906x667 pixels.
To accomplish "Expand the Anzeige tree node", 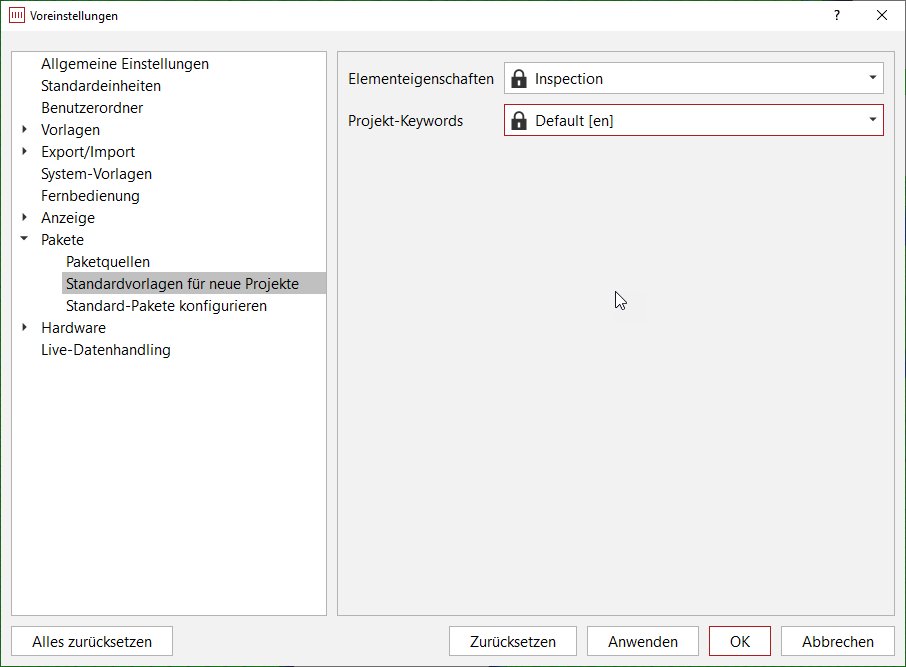I will tap(24, 217).
